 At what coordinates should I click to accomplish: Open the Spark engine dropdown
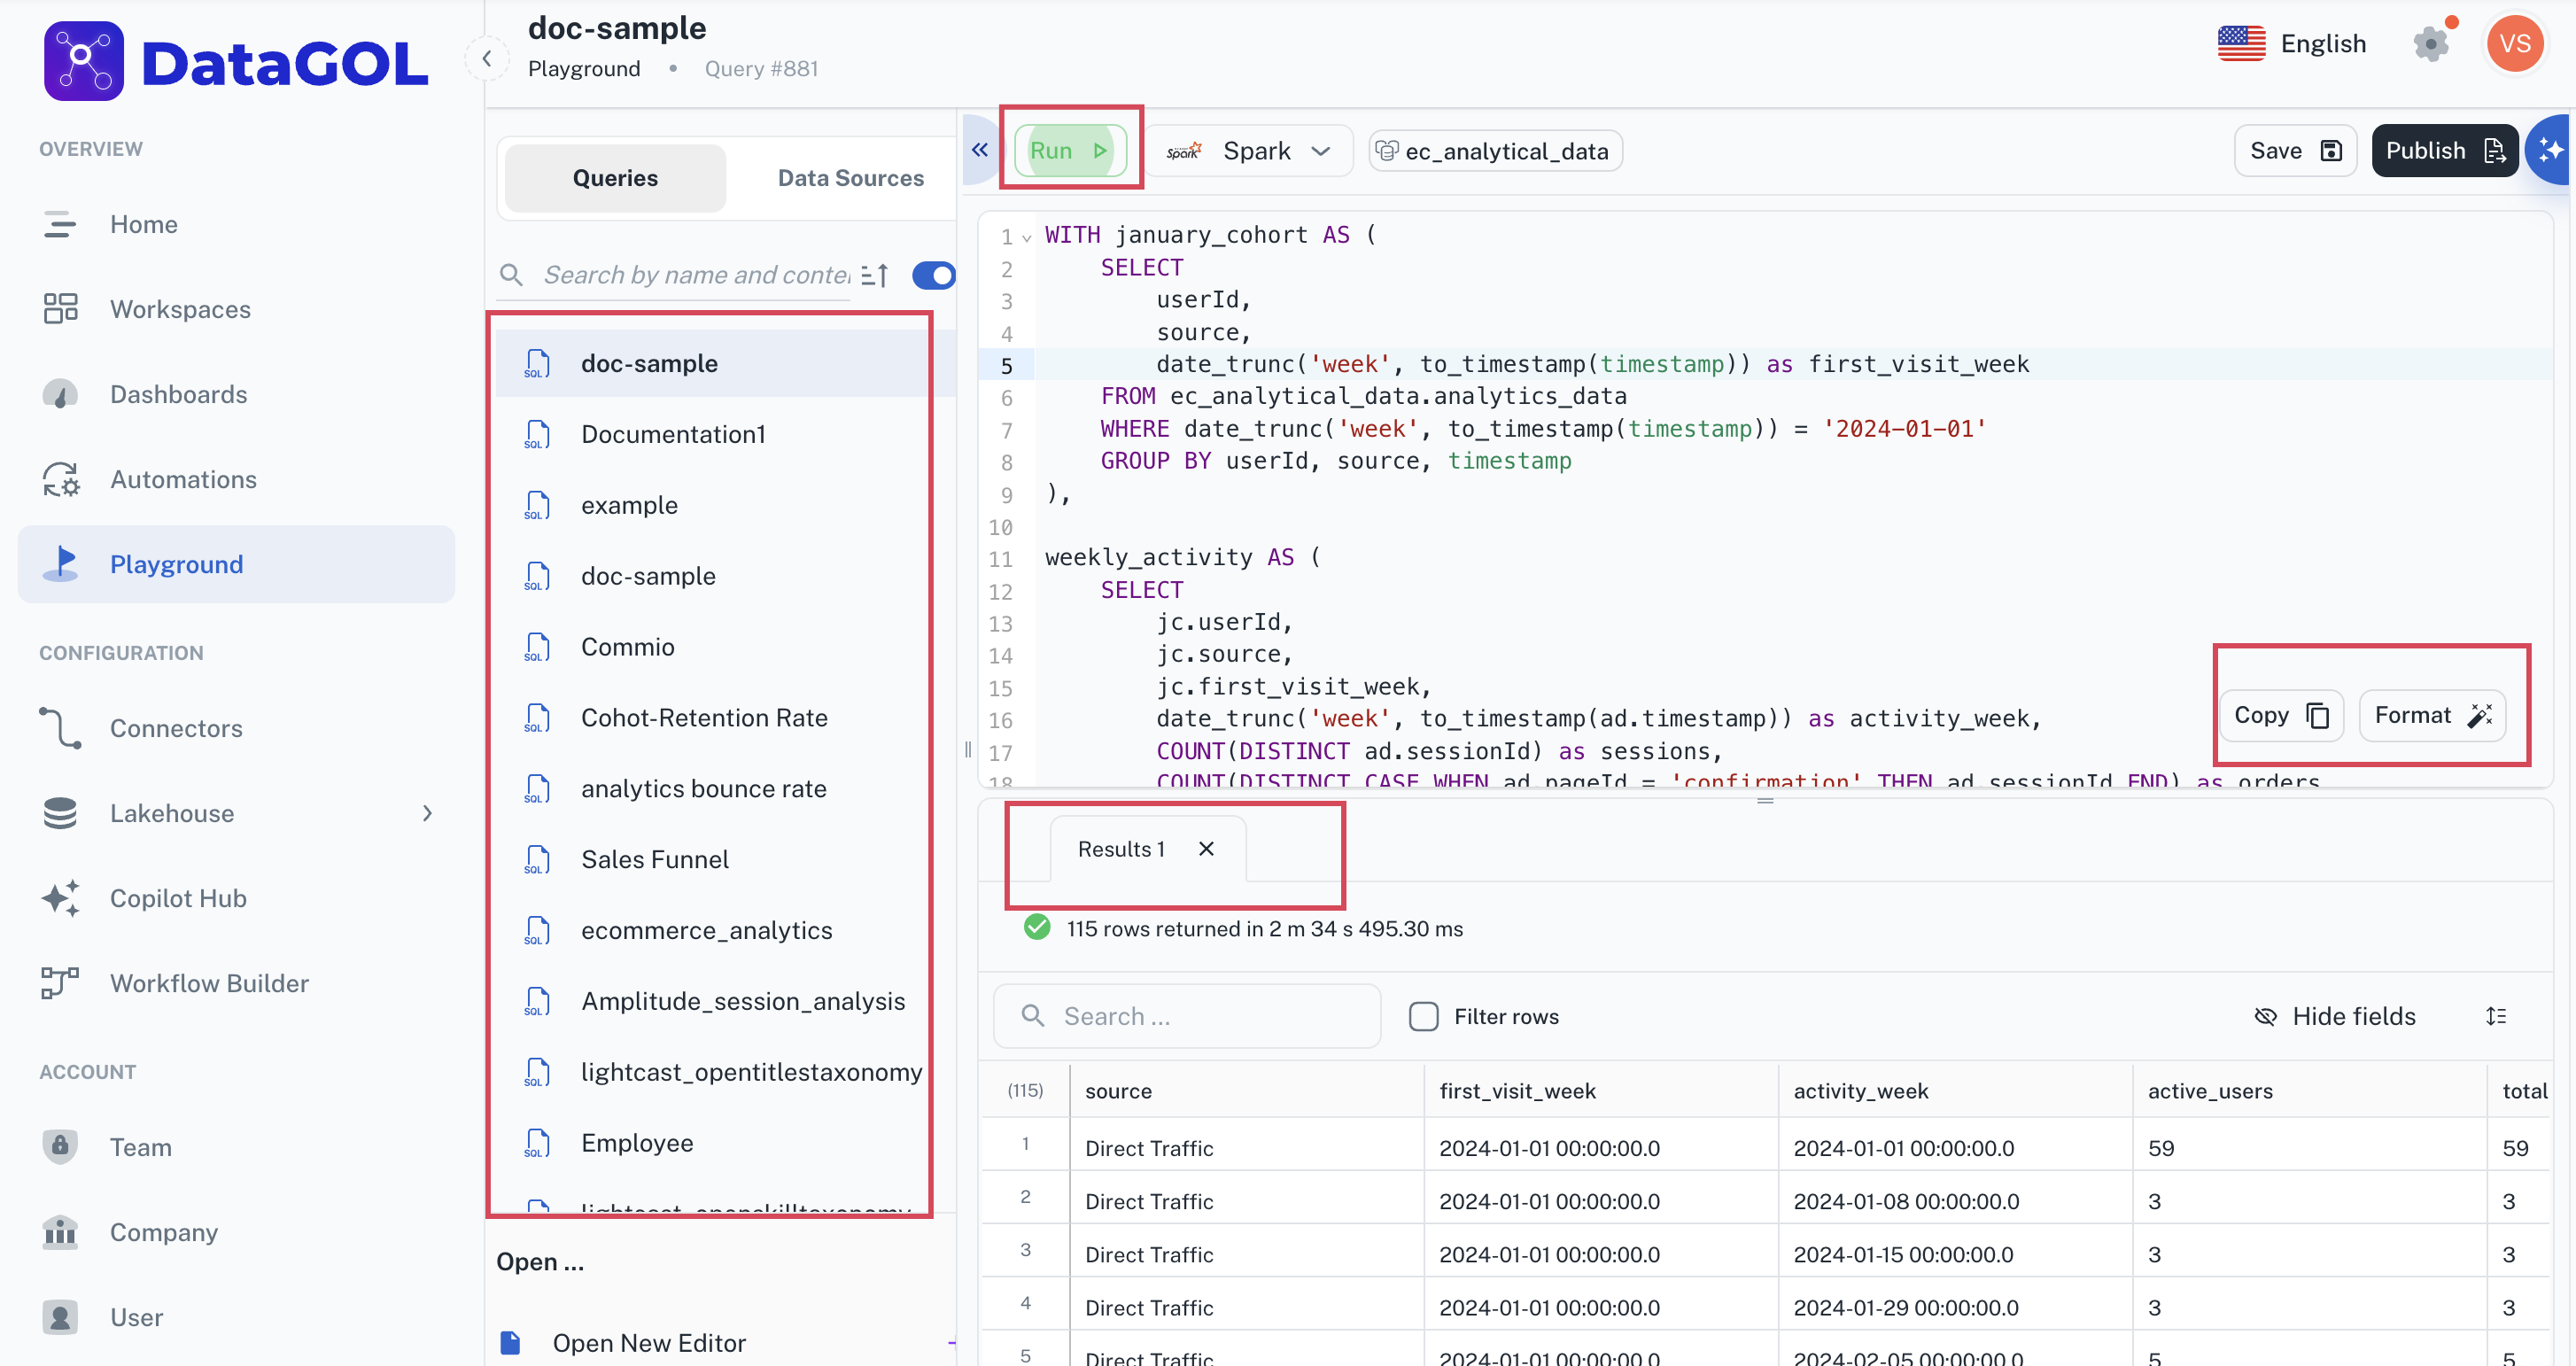(x=1249, y=151)
